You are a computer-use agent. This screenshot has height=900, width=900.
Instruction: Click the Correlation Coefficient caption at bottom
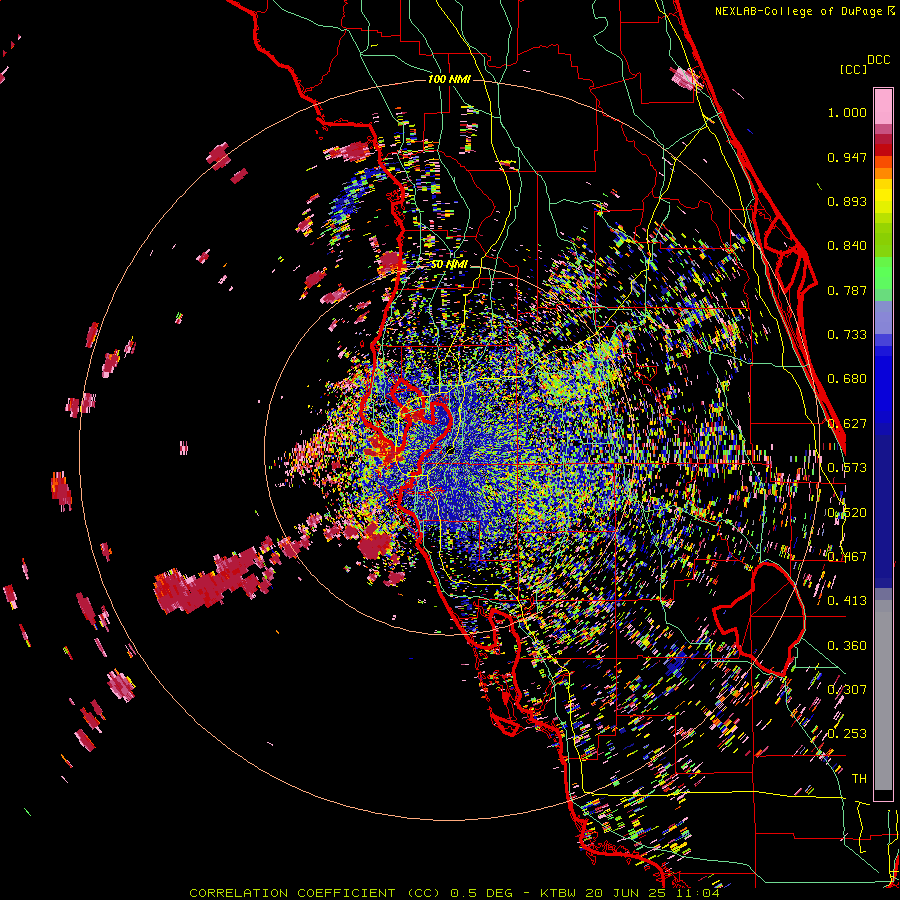(455, 893)
